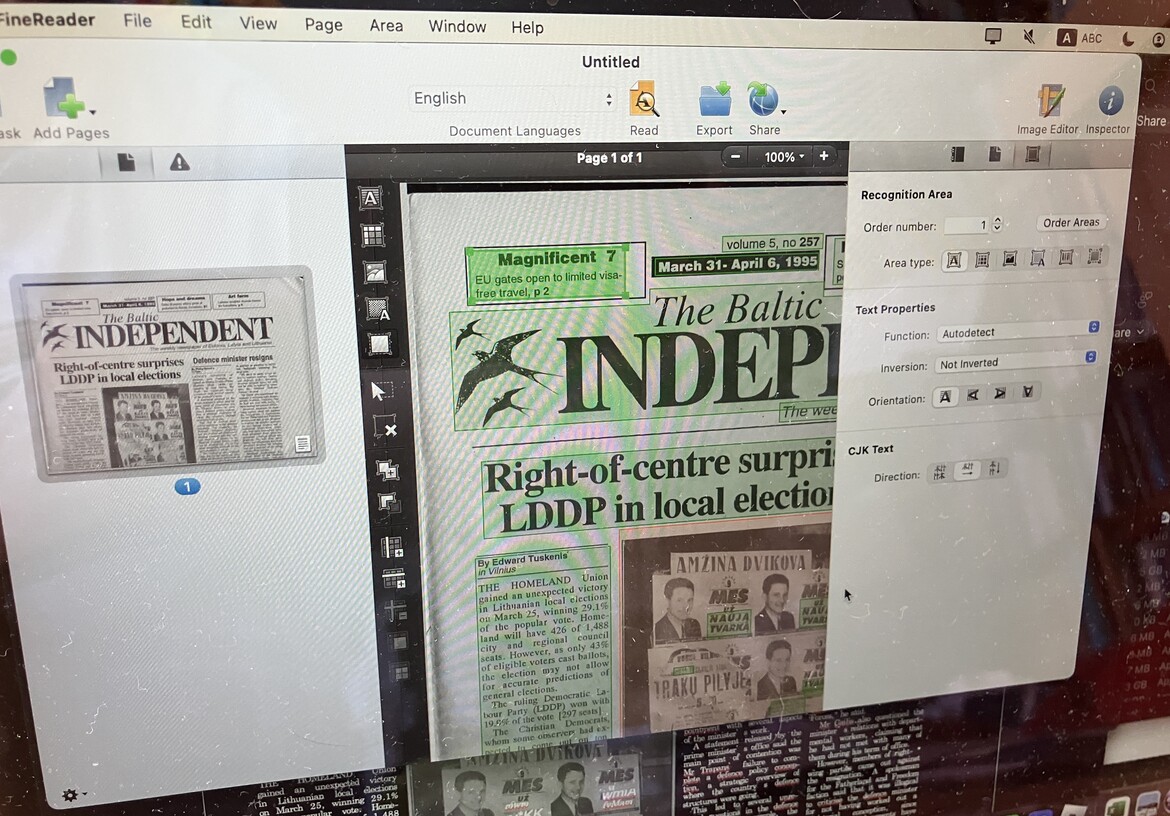Set area type to picture
This screenshot has width=1170, height=816.
(x=1009, y=259)
